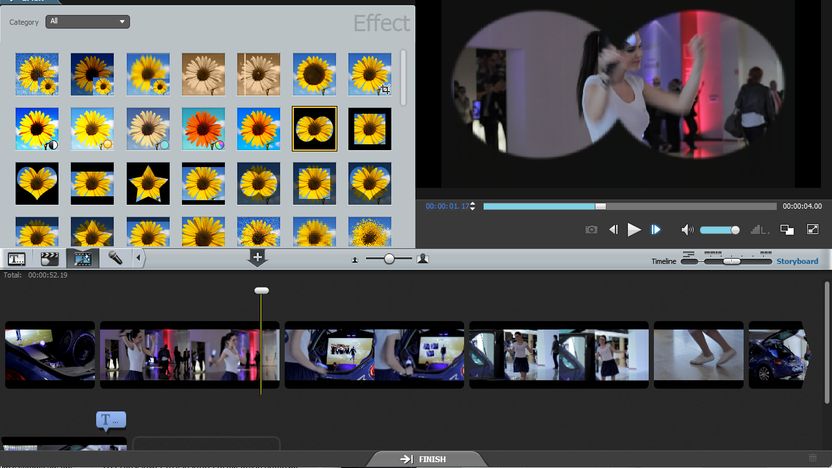Select the dotted pixelate sunflower effect

[x=370, y=232]
